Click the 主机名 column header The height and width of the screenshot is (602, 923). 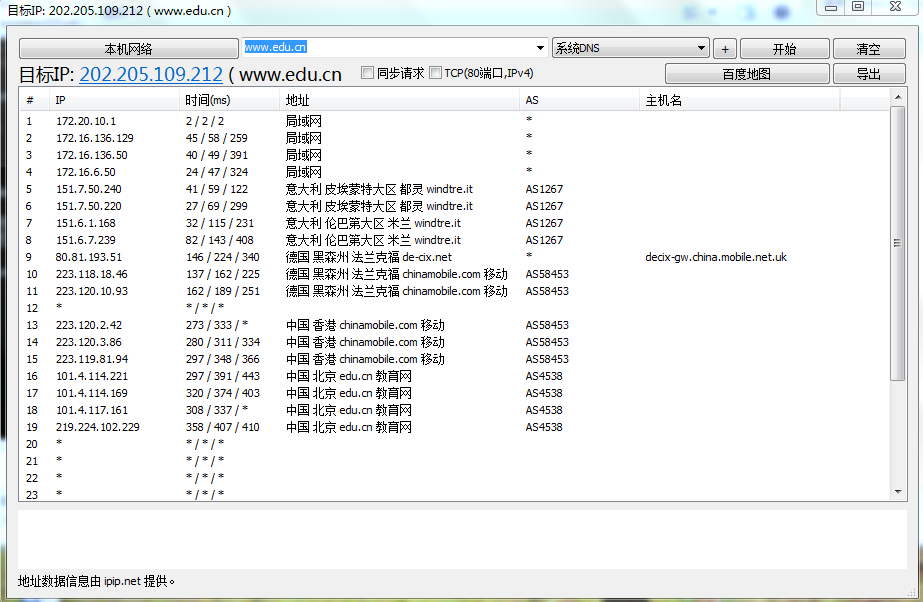740,100
